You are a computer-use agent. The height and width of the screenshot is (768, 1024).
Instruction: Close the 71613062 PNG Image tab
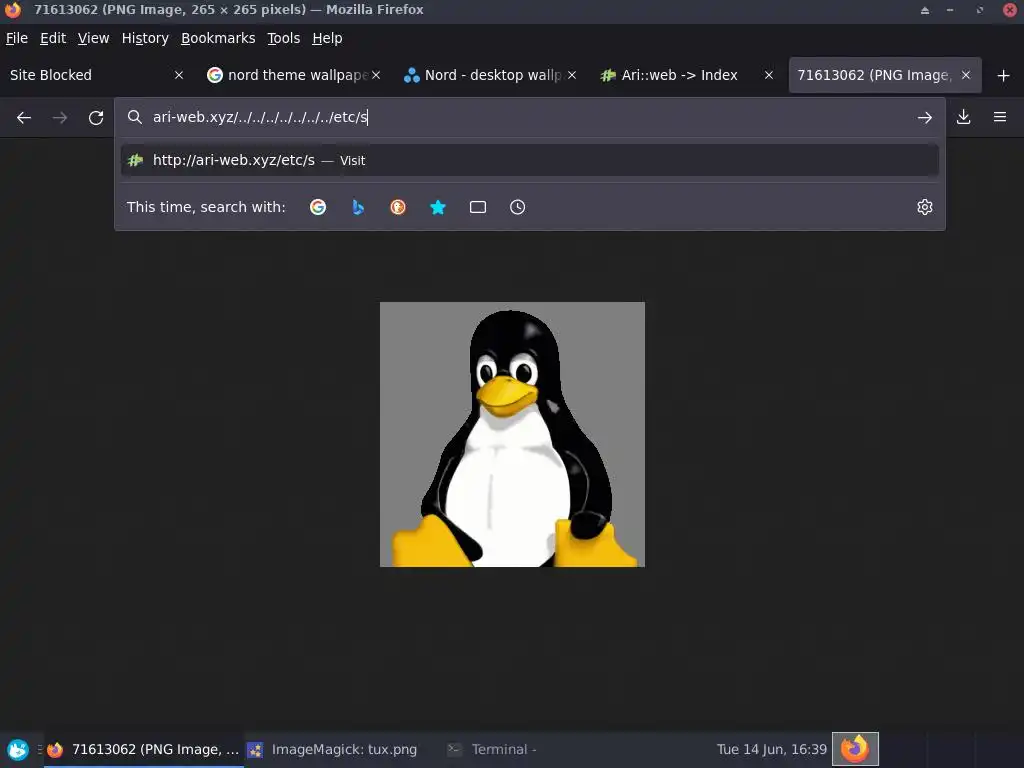(x=966, y=75)
